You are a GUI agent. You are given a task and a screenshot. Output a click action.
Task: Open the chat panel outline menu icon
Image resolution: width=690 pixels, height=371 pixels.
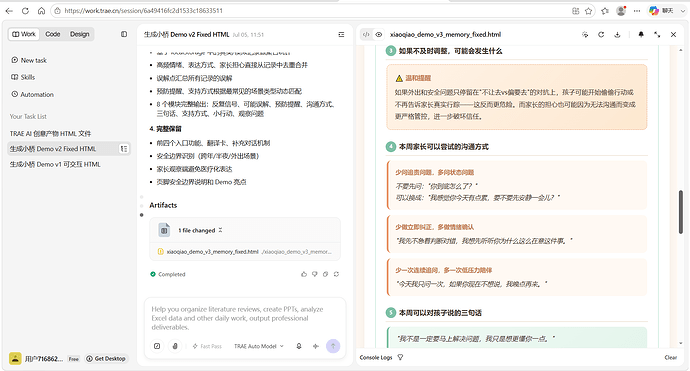pyautogui.click(x=341, y=34)
